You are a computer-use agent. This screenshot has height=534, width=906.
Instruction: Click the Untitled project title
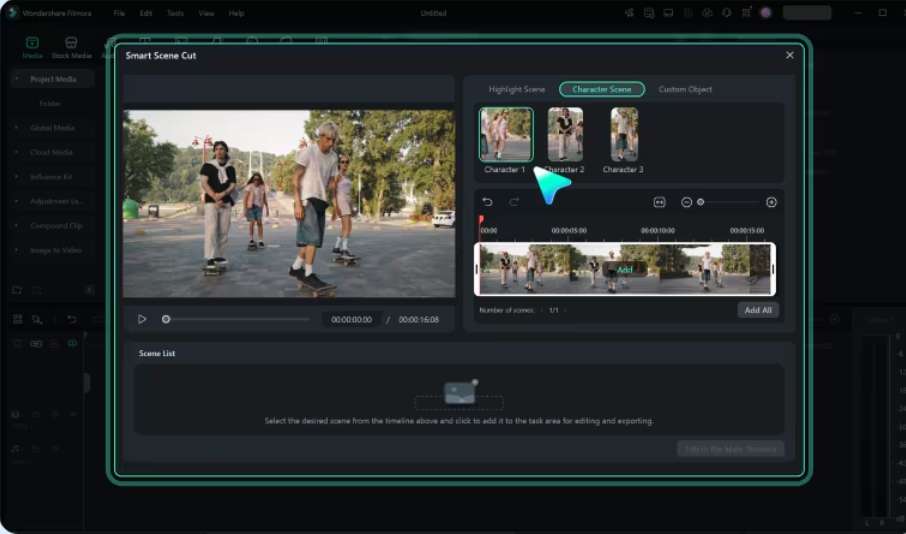point(433,13)
